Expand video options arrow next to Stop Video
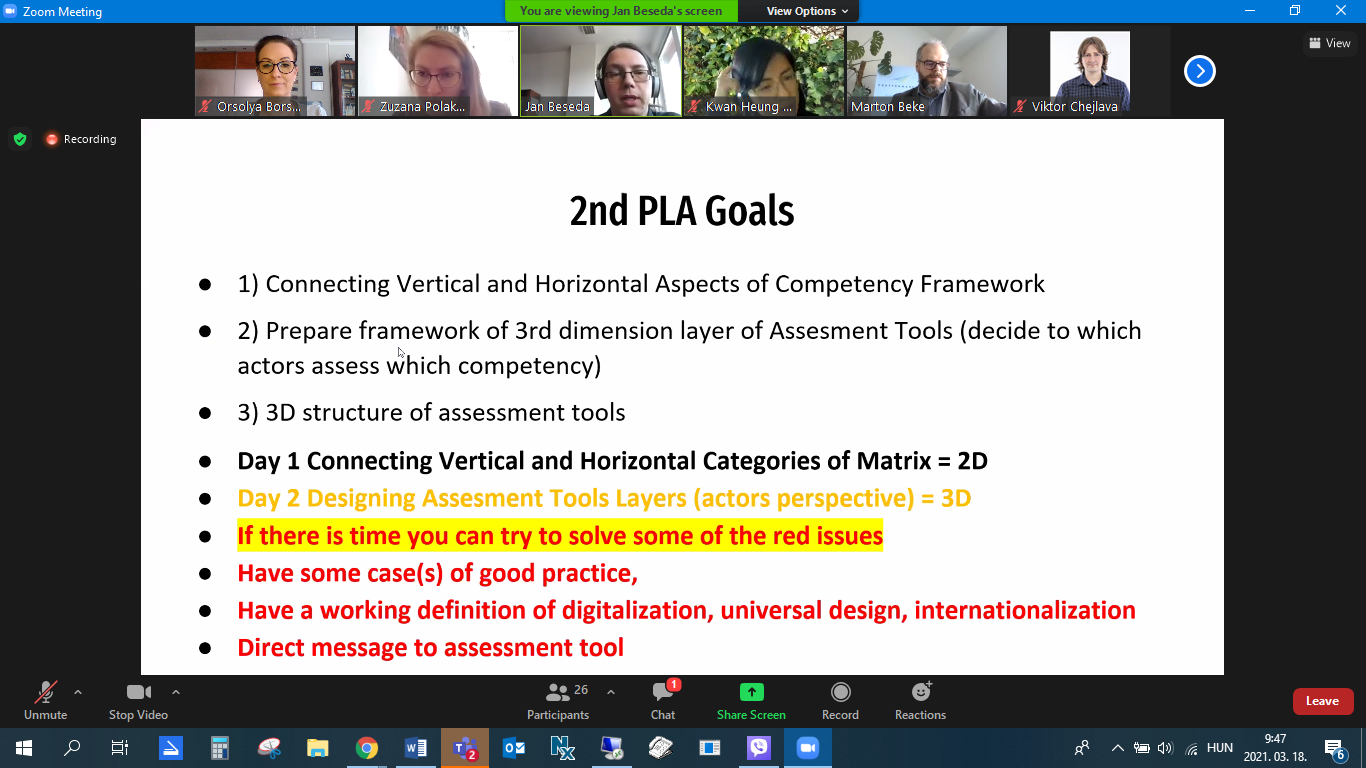This screenshot has width=1366, height=768. point(176,692)
